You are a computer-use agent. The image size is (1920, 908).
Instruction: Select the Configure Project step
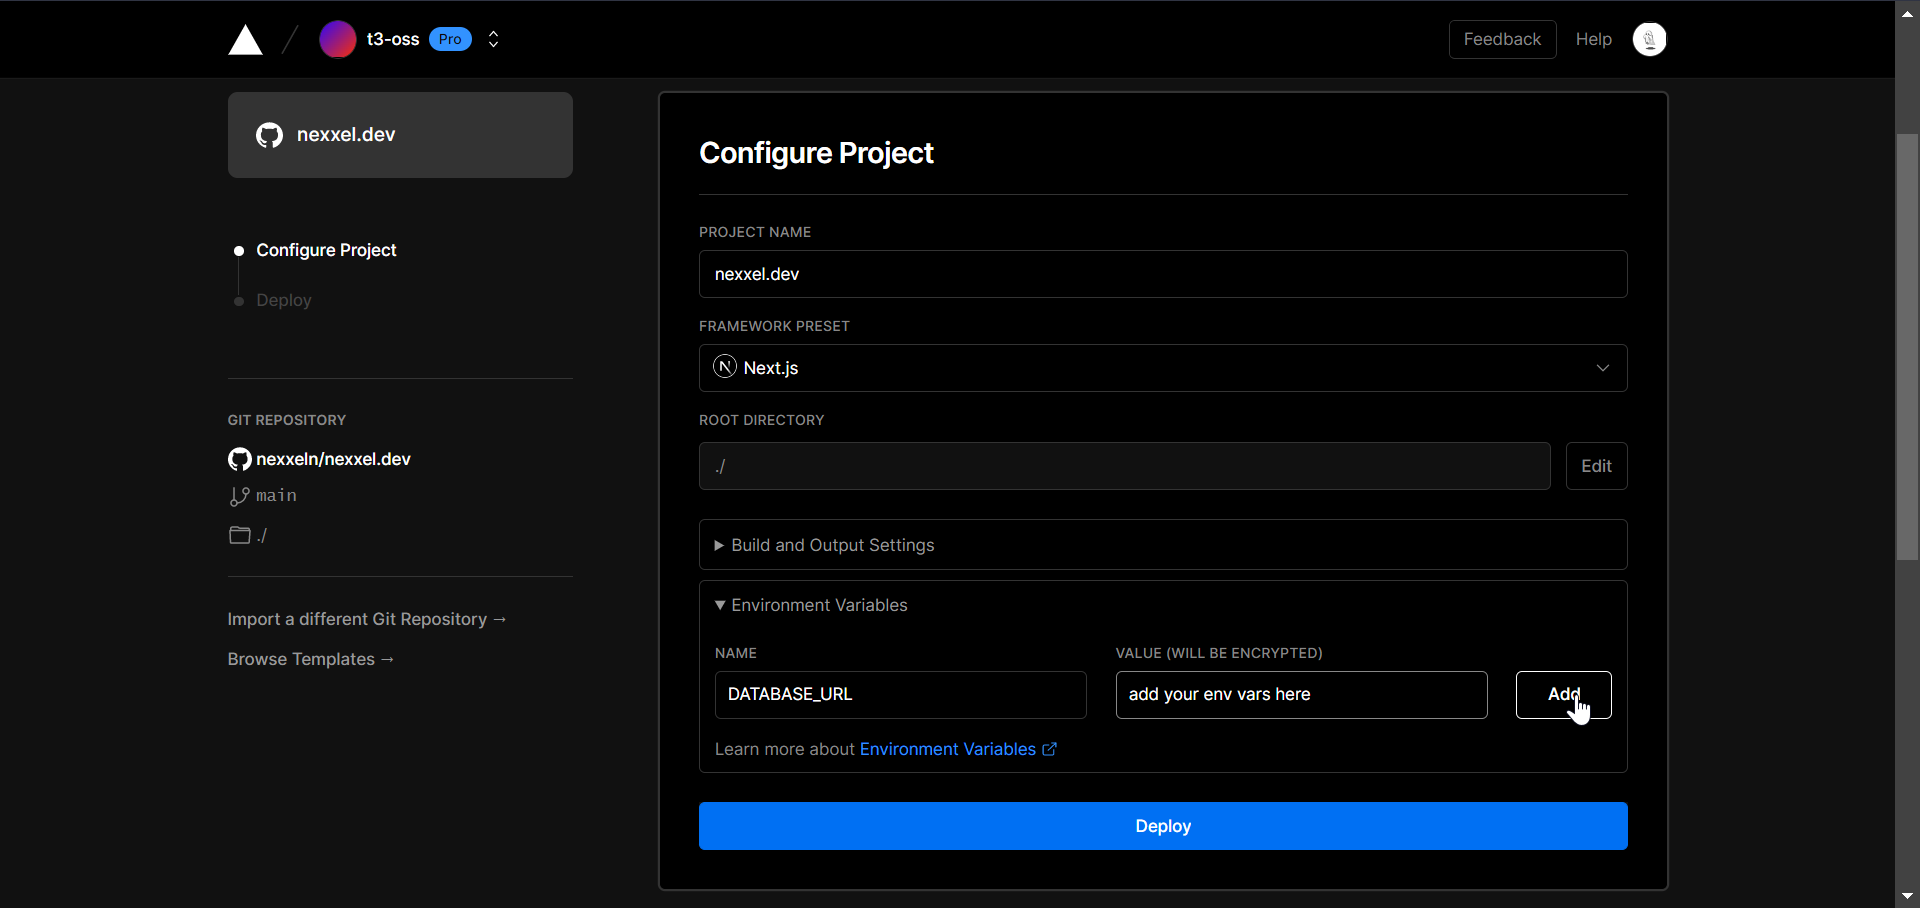click(x=325, y=250)
